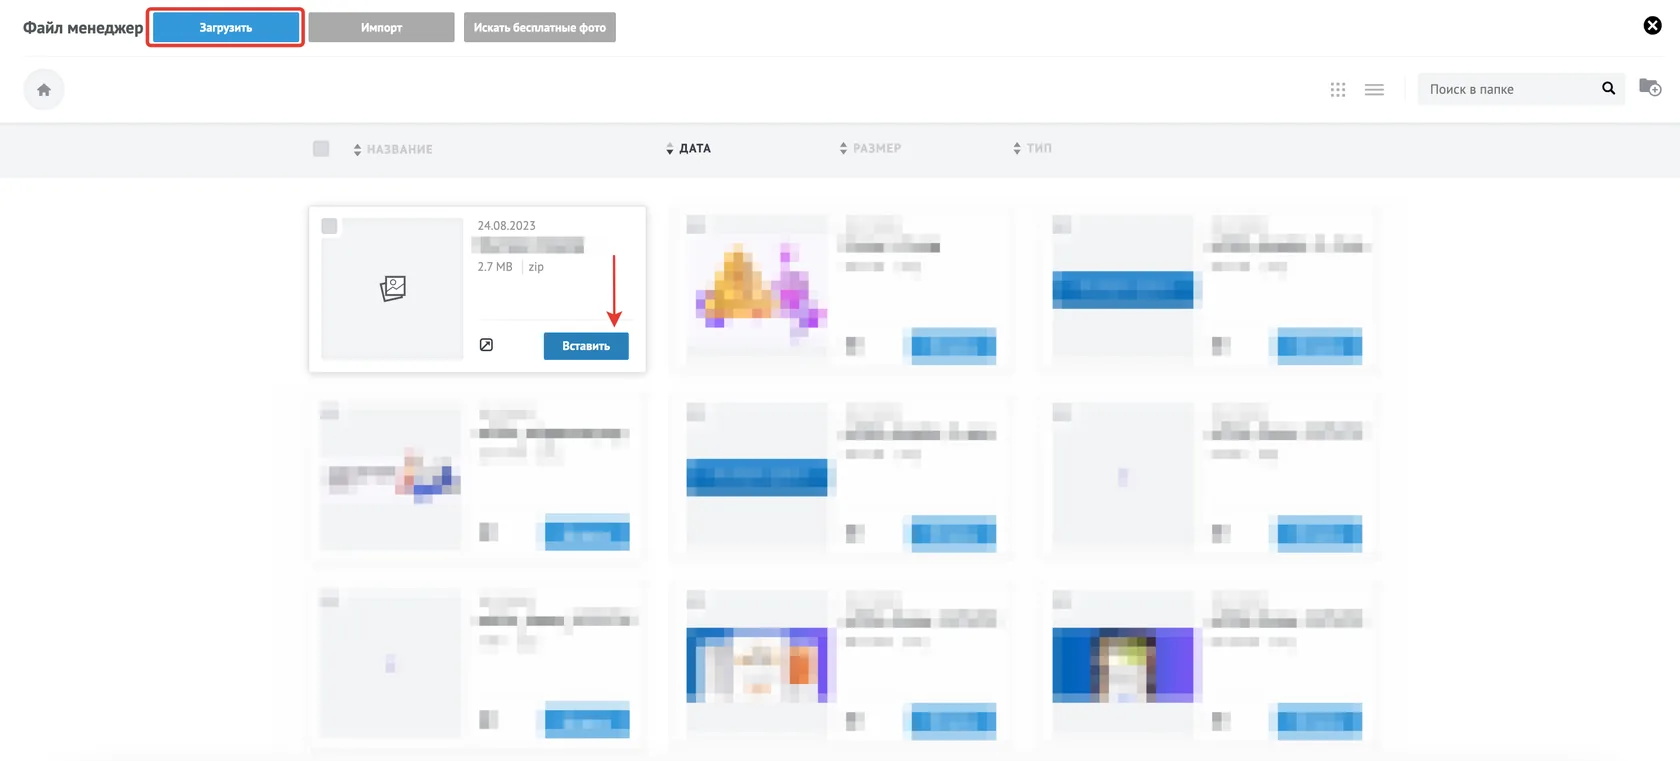Switch to list view icon

[1374, 90]
